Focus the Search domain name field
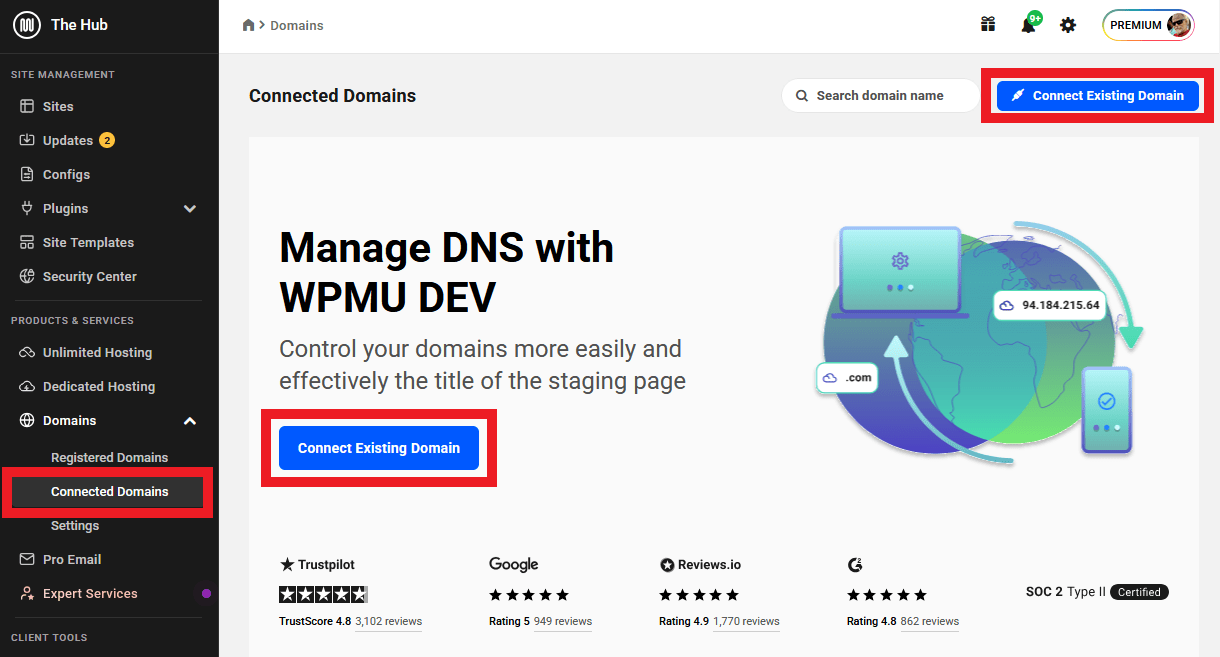This screenshot has height=657, width=1220. pyautogui.click(x=881, y=96)
